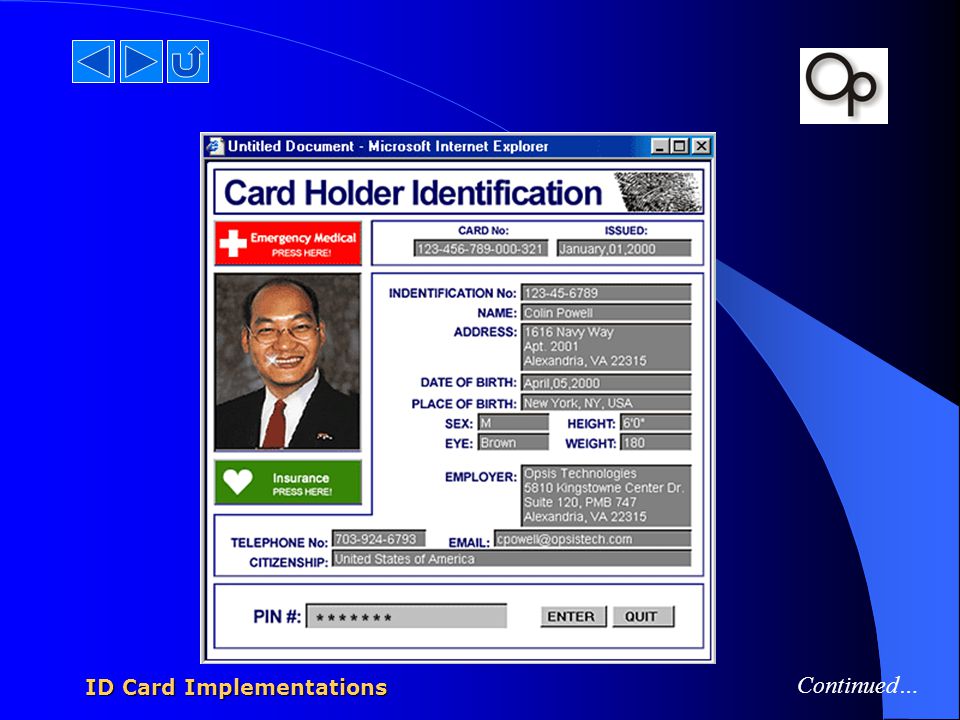Viewport: 960px width, 720px height.
Task: Click the 'EMPLOYER:' label
Action: 481,477
